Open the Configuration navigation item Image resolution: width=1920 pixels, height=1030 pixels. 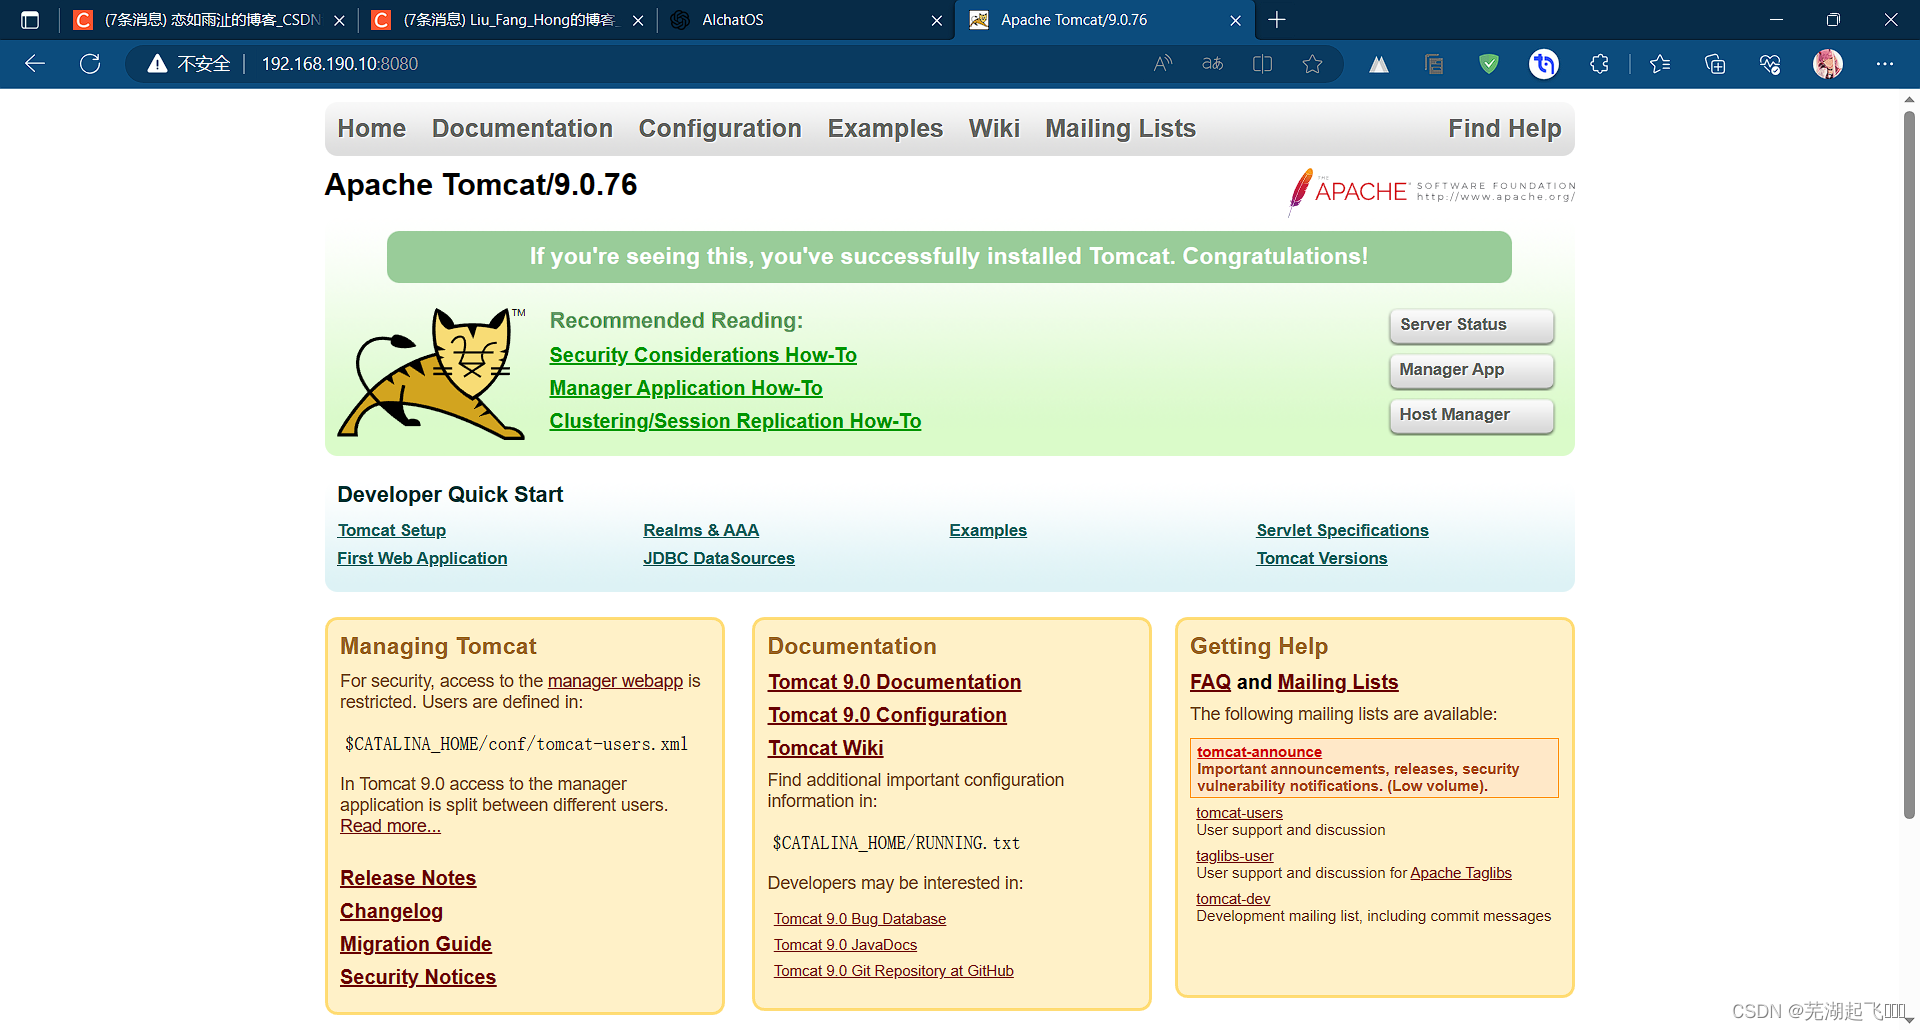point(720,129)
